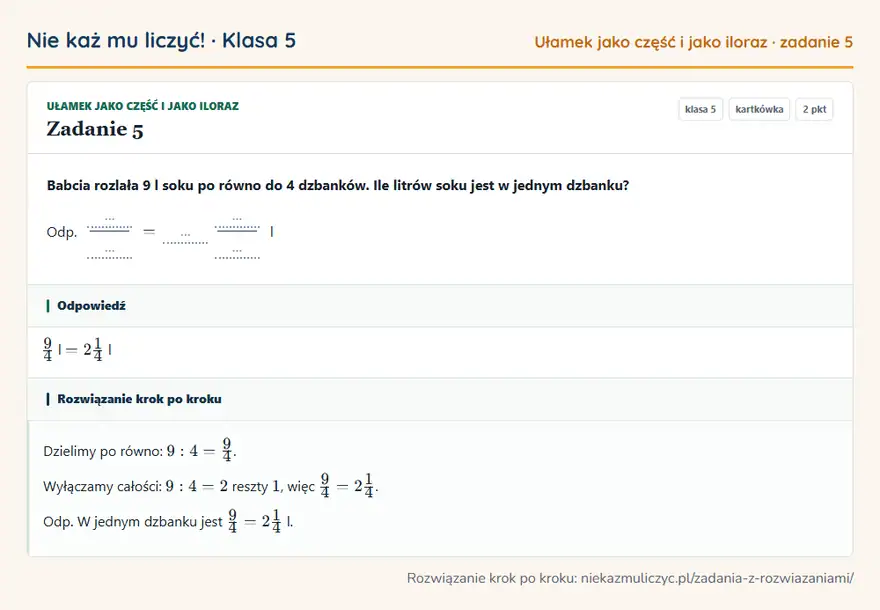Click the 'klasa 5' tag badge

tap(700, 109)
